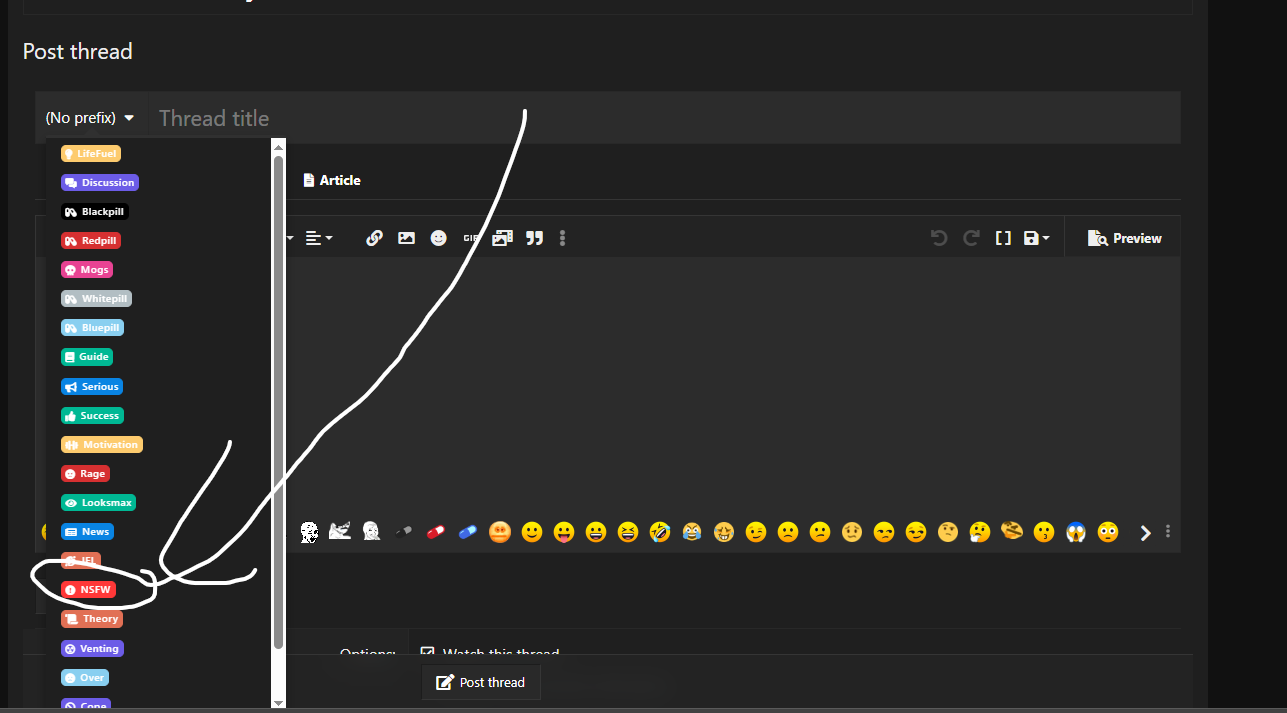Show next emojis with right chevron
This screenshot has height=713, width=1287.
(x=1146, y=533)
